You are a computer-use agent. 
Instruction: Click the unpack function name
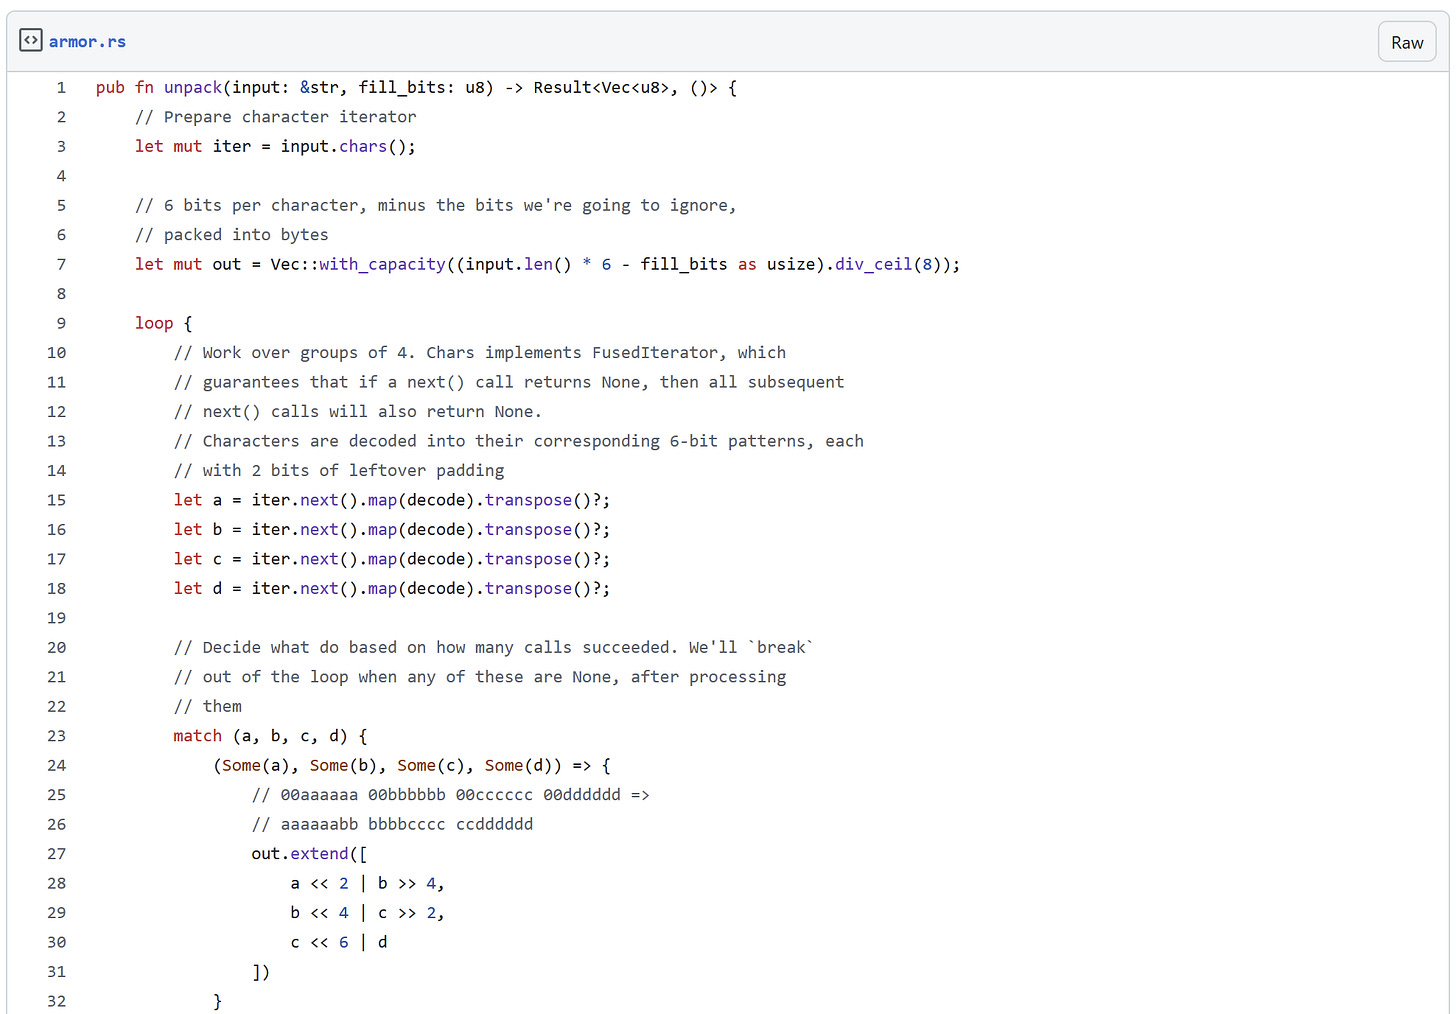(193, 88)
